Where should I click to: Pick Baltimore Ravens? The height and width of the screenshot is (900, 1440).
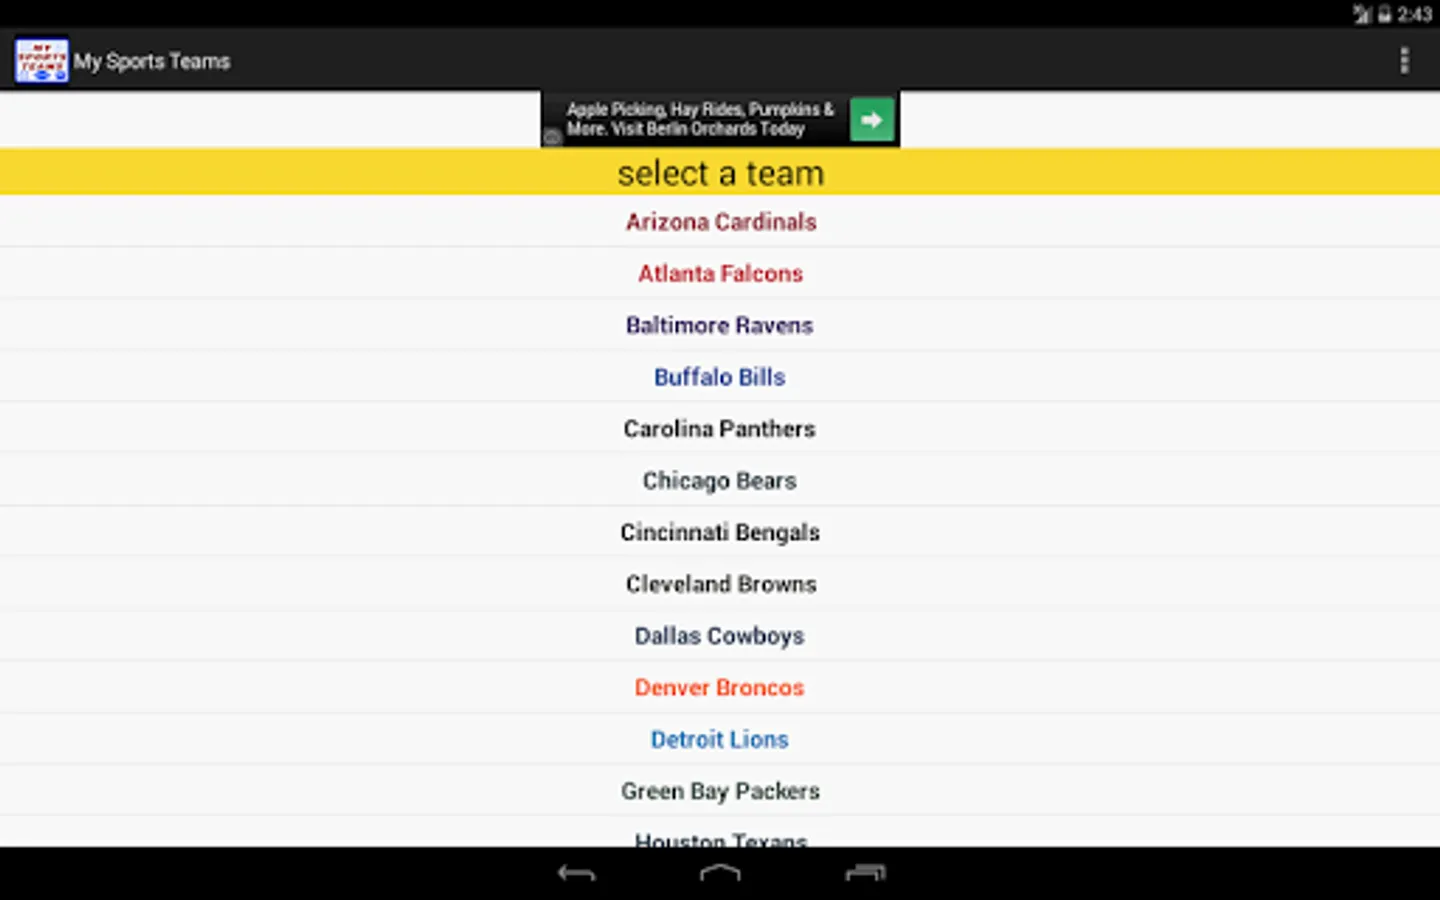tap(720, 325)
